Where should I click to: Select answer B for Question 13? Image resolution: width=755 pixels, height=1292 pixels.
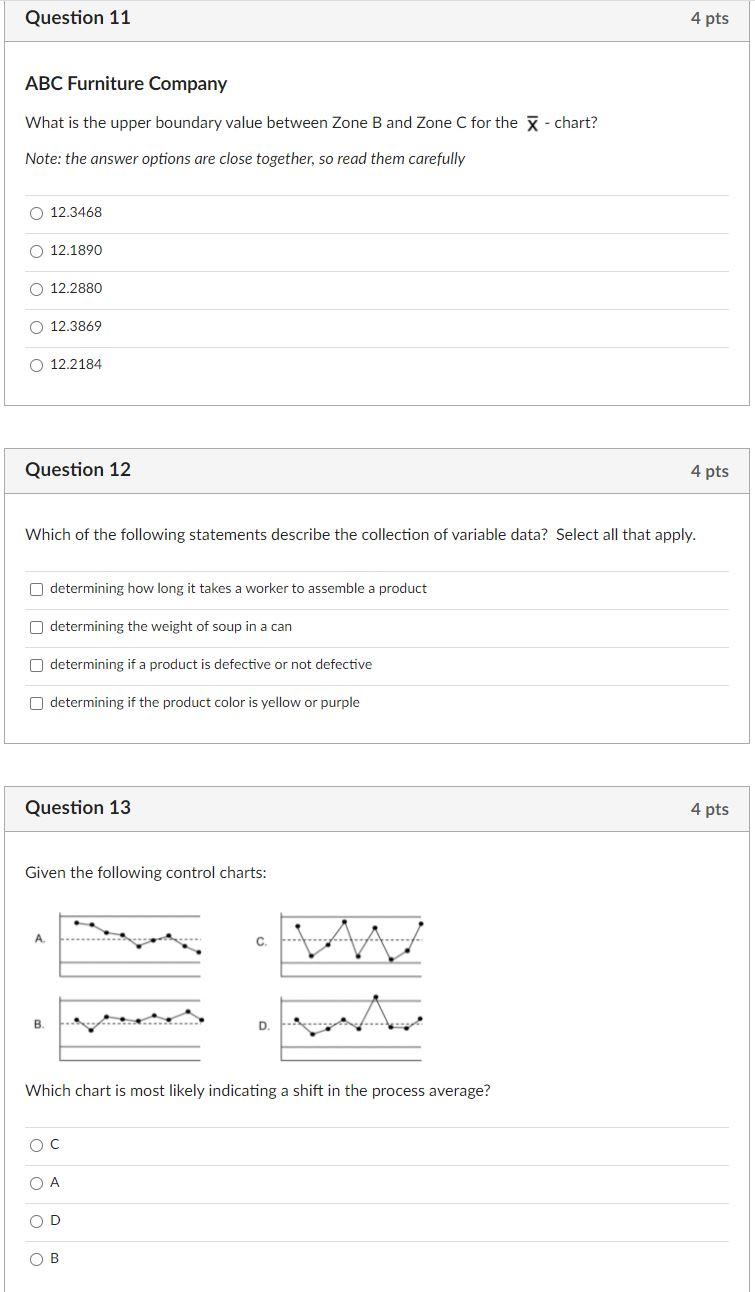[36, 1259]
